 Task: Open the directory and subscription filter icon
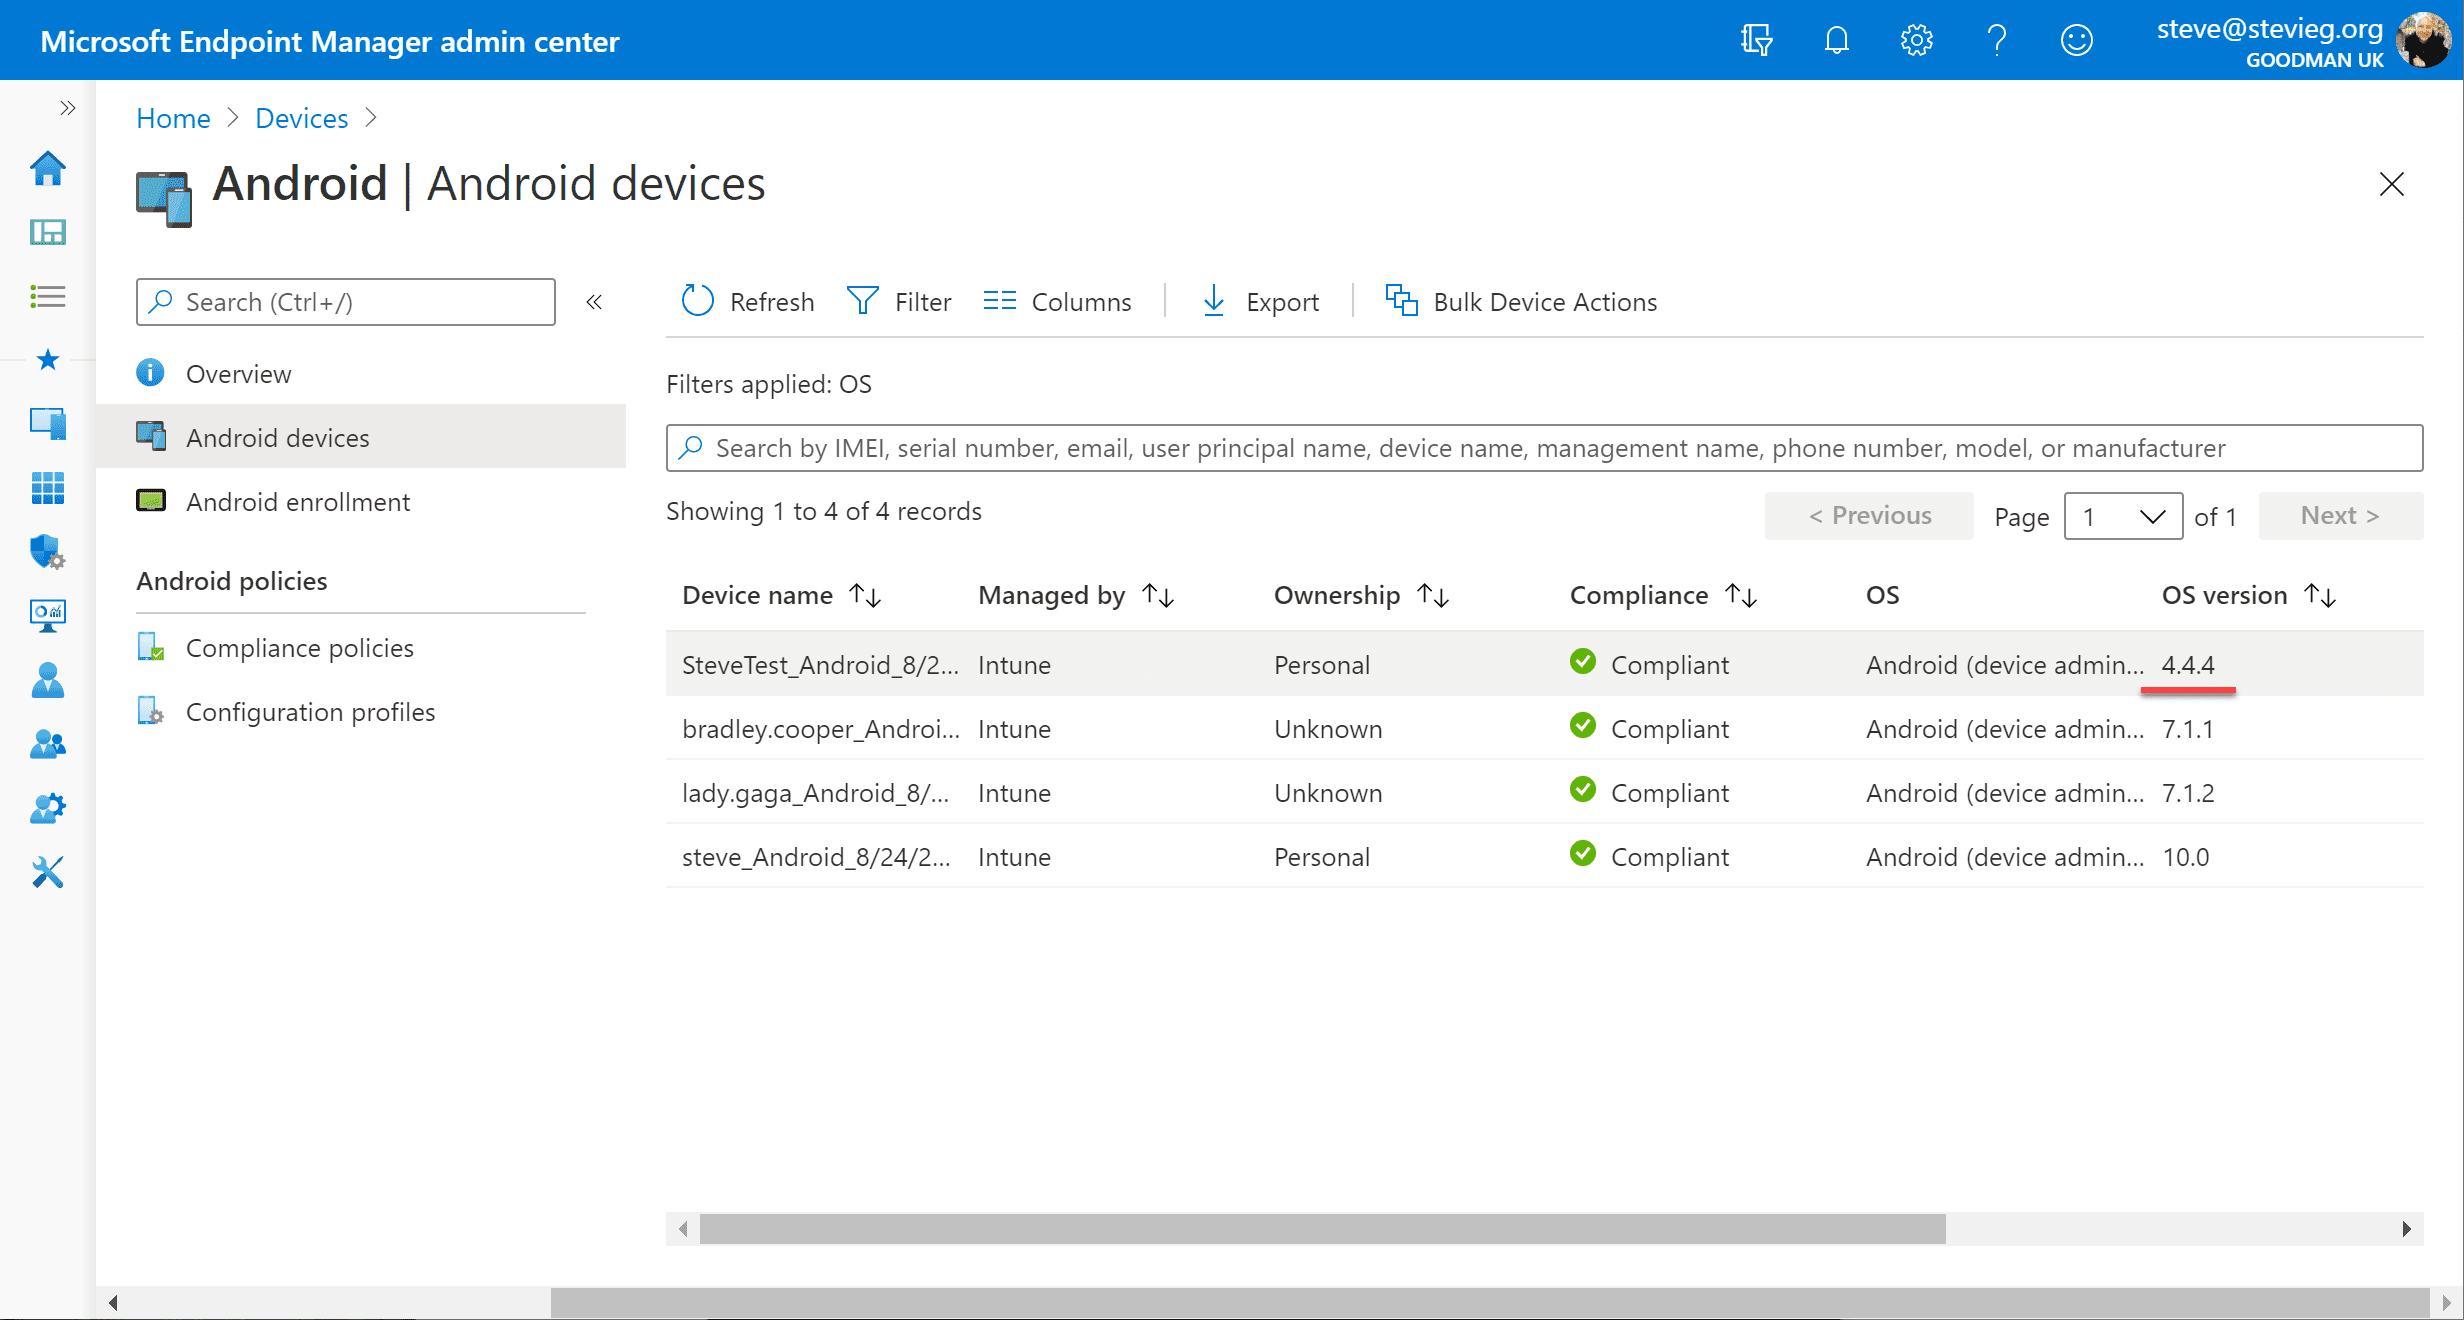tap(1757, 40)
